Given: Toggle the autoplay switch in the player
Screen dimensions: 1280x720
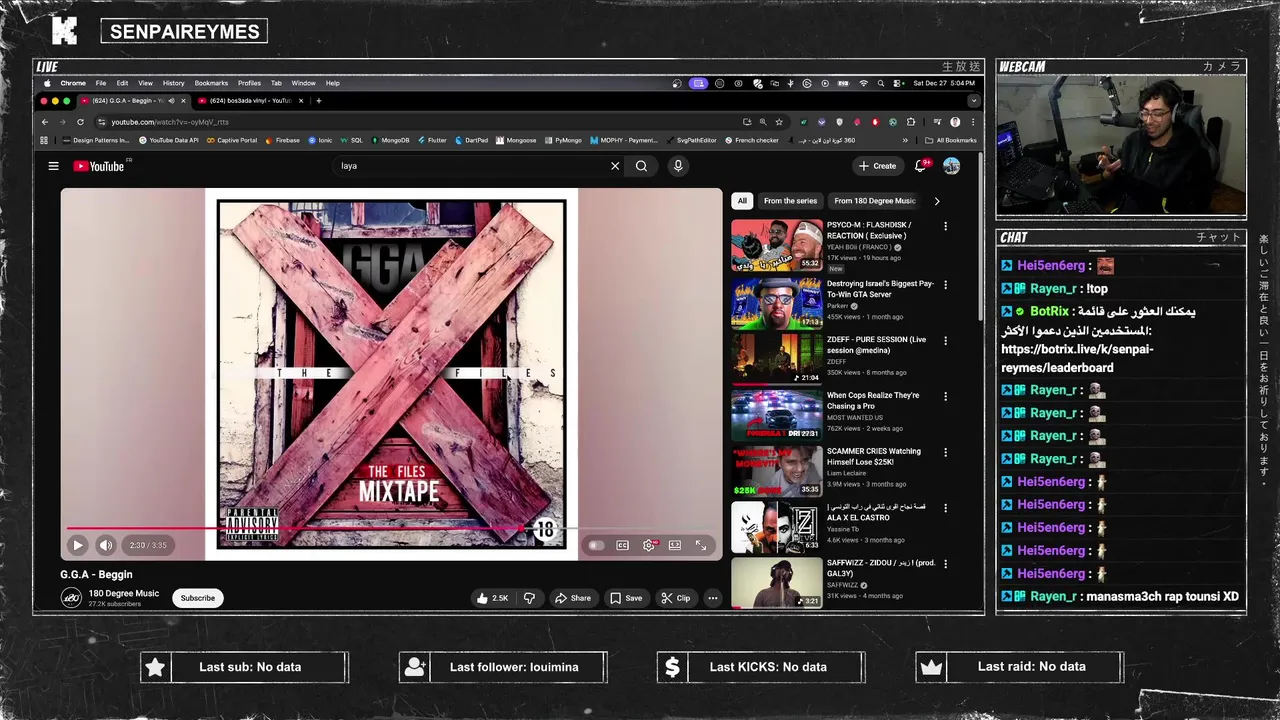Looking at the screenshot, I should coord(596,545).
